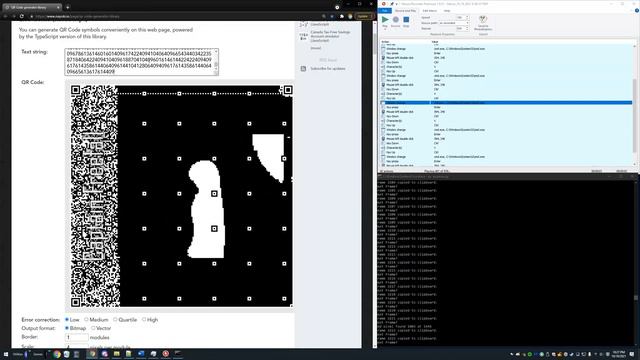640x360 pixels.
Task: Select High error correction
Action: click(144, 320)
